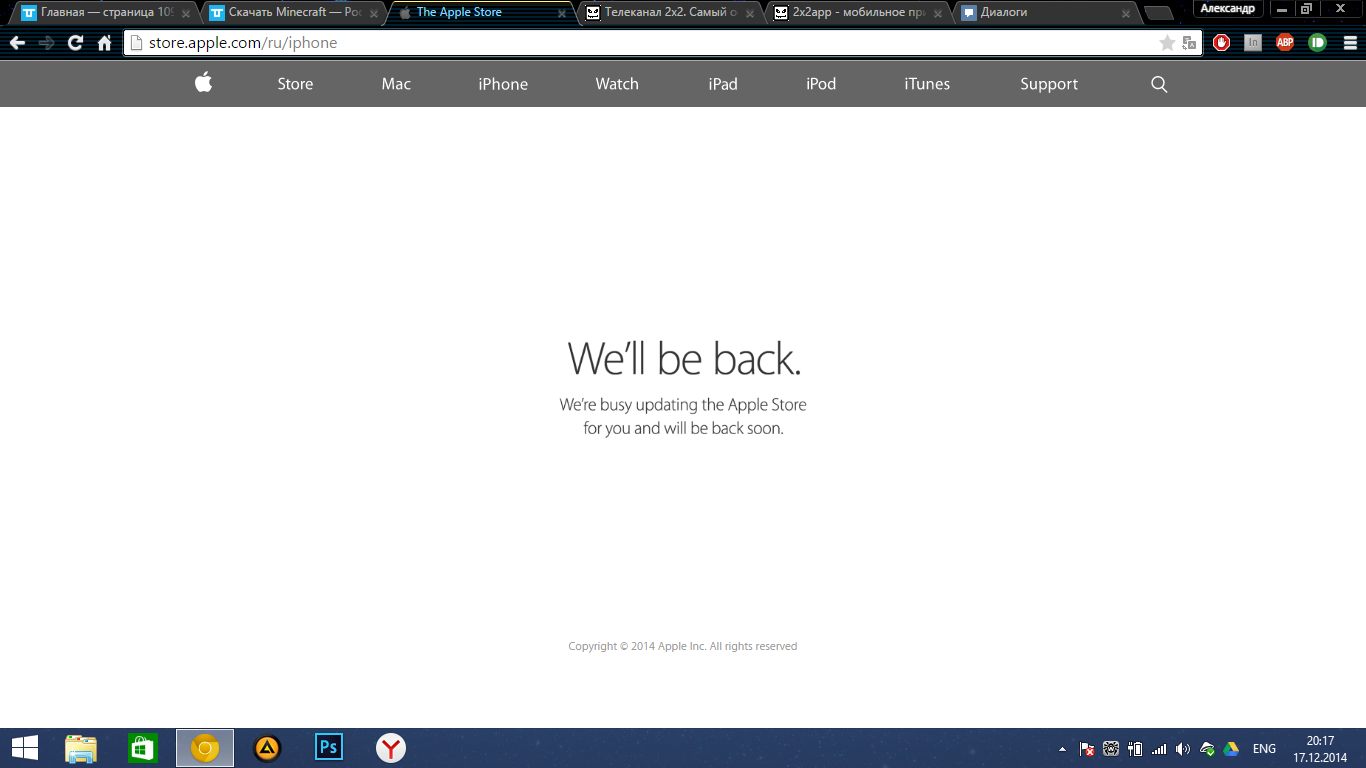This screenshot has width=1366, height=768.
Task: Bookmark this page with the star icon
Action: [x=1167, y=43]
